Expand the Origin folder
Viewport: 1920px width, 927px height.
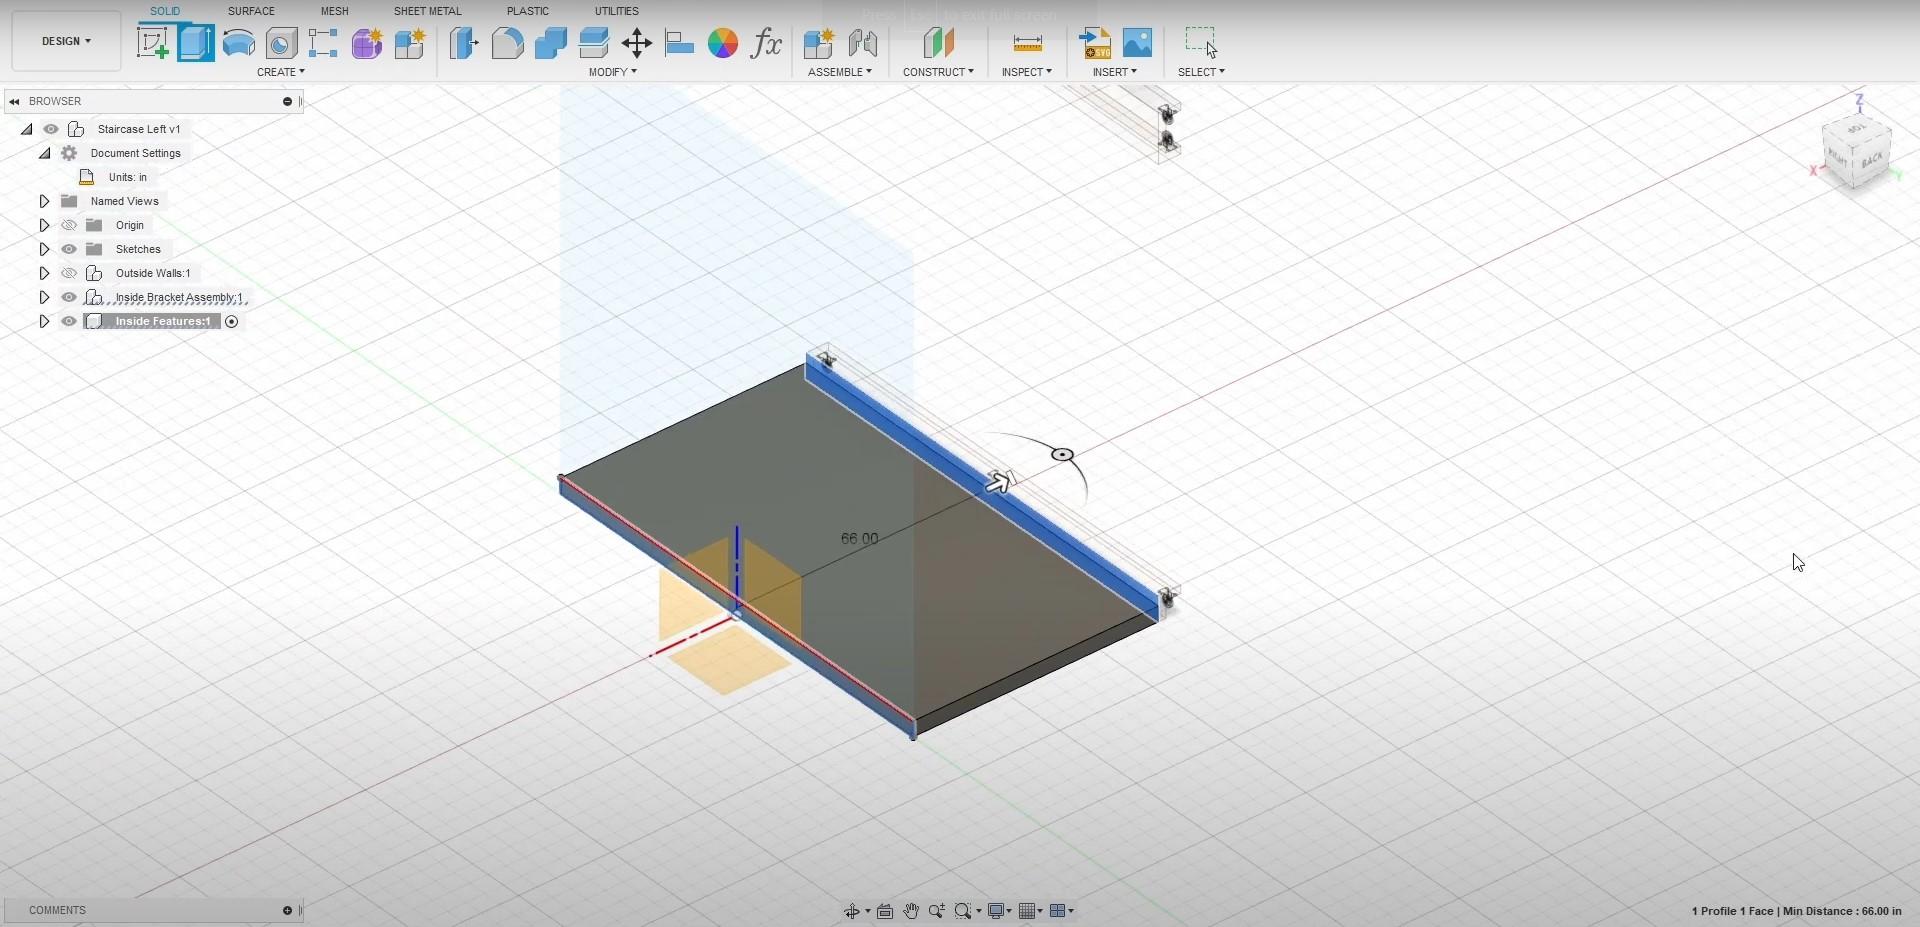(x=44, y=225)
